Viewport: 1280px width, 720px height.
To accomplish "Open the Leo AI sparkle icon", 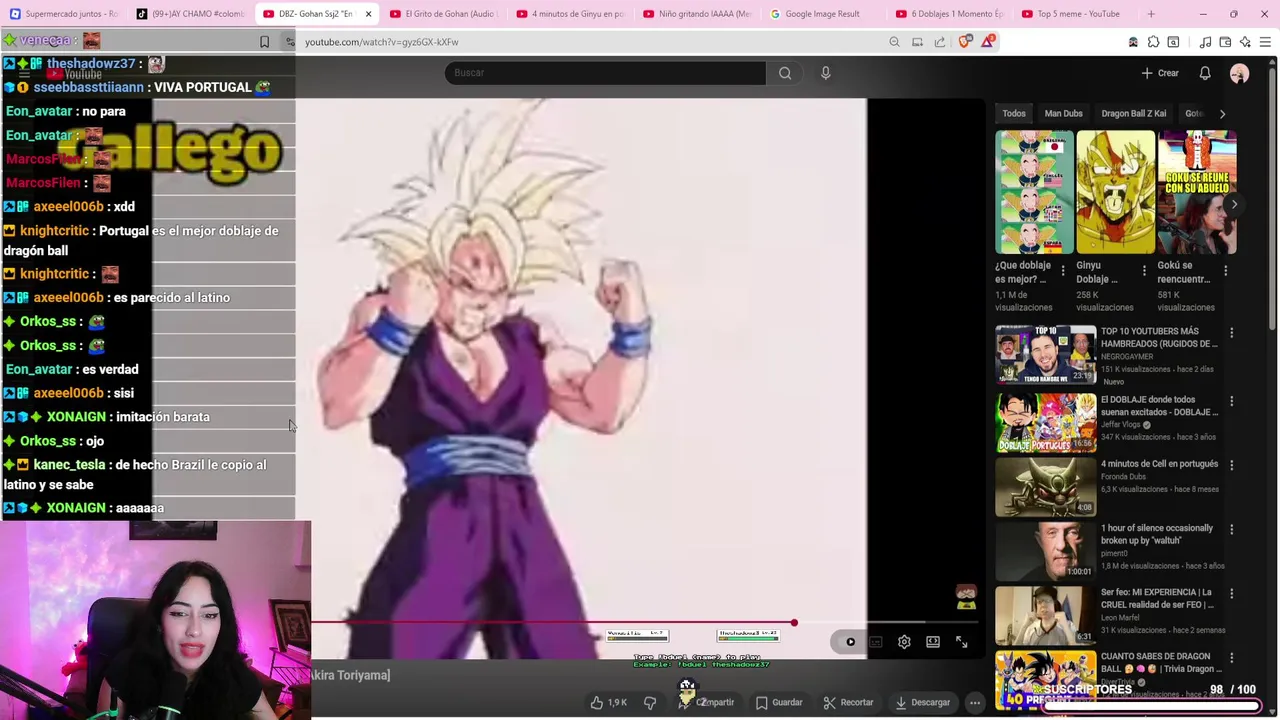I will click(x=1245, y=42).
